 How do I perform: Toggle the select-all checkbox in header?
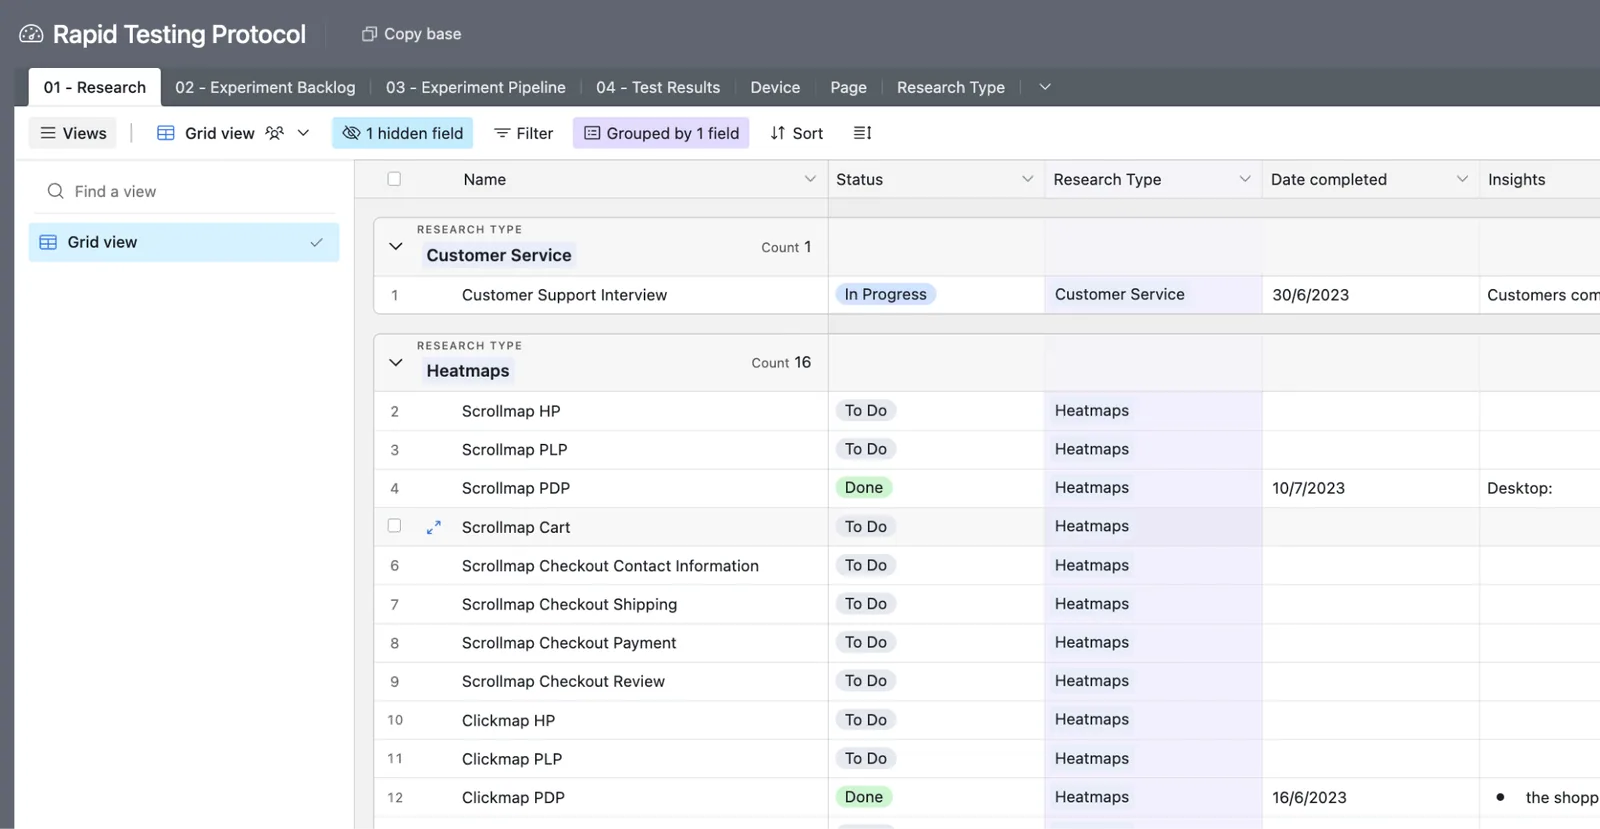(x=394, y=179)
